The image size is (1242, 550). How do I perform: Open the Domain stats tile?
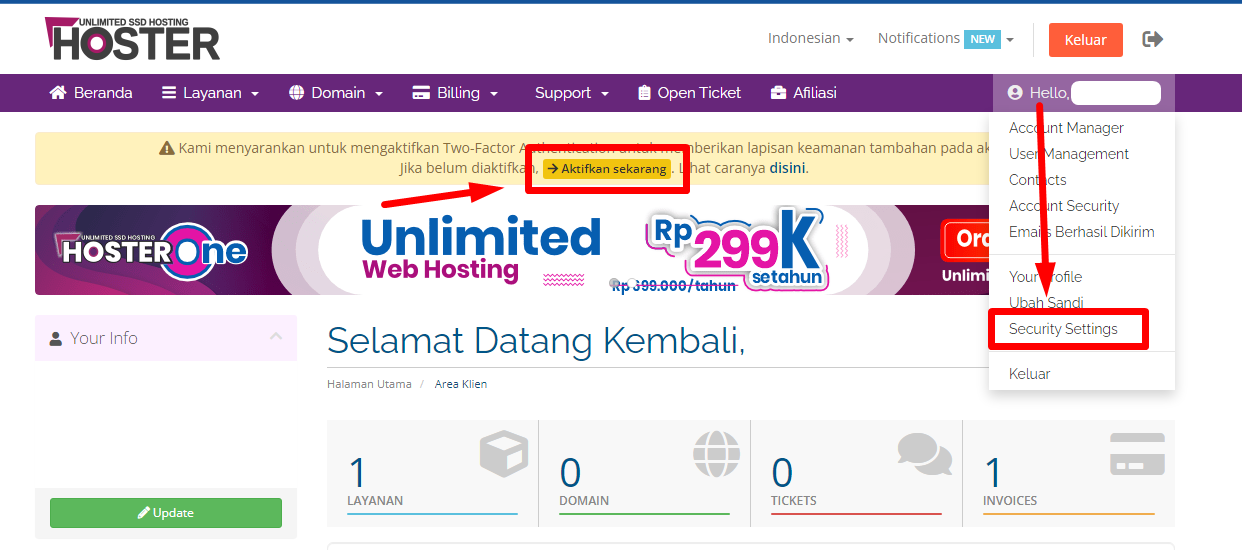click(644, 473)
